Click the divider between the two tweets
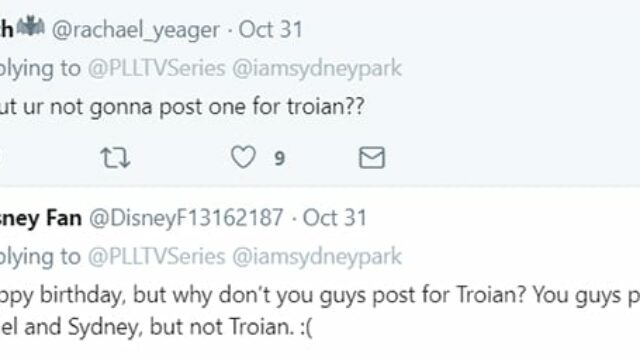 pos(320,187)
